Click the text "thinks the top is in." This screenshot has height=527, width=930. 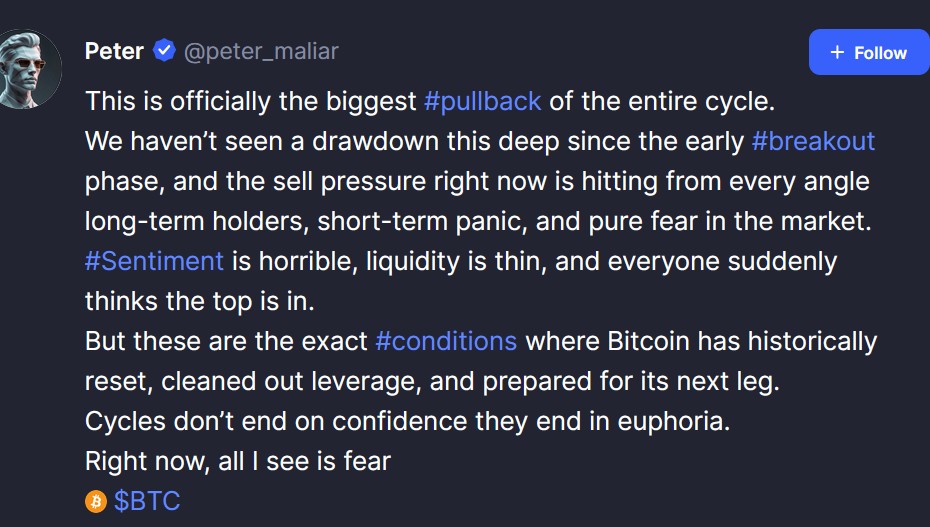tap(200, 301)
